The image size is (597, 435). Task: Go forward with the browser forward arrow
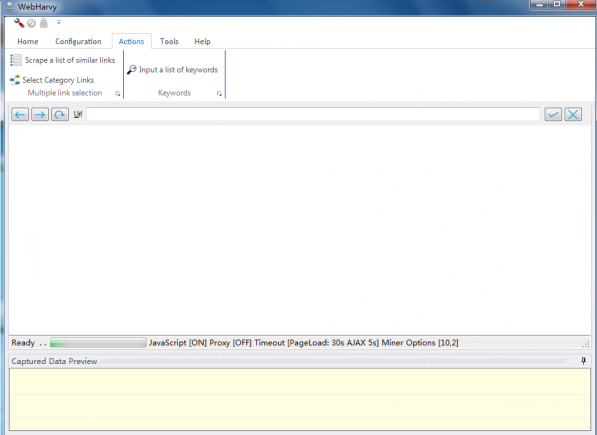(x=40, y=114)
